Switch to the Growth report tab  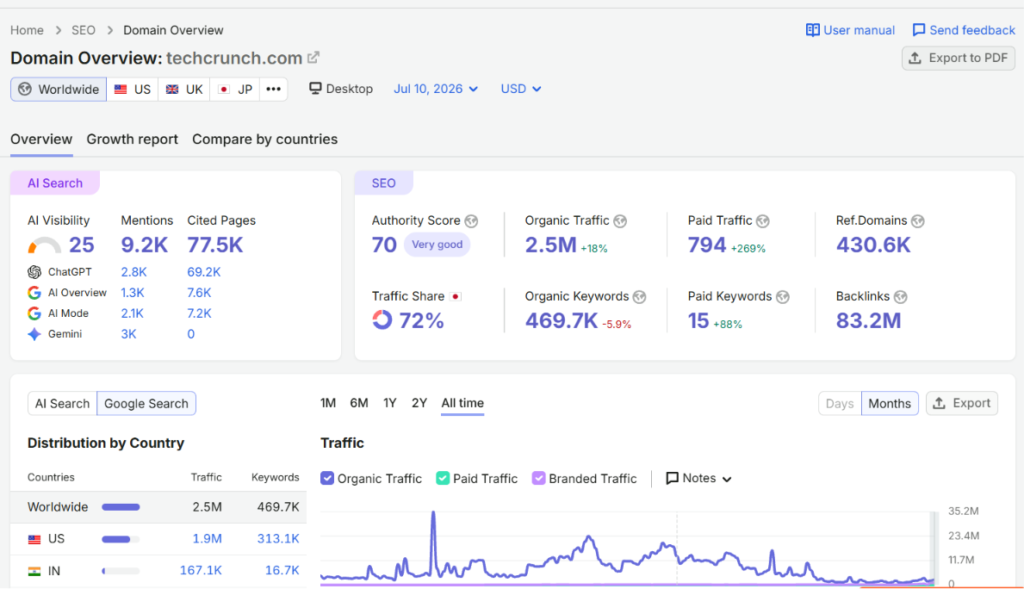point(132,139)
